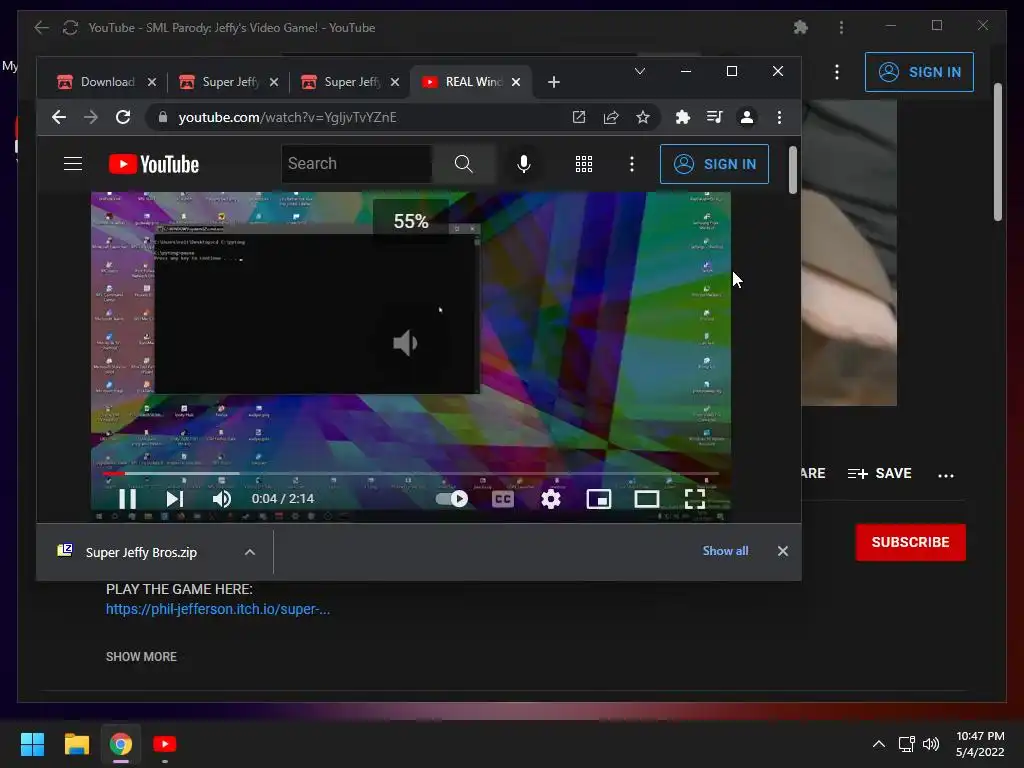Open Super Jeffy Bros.zip download

pyautogui.click(x=141, y=552)
